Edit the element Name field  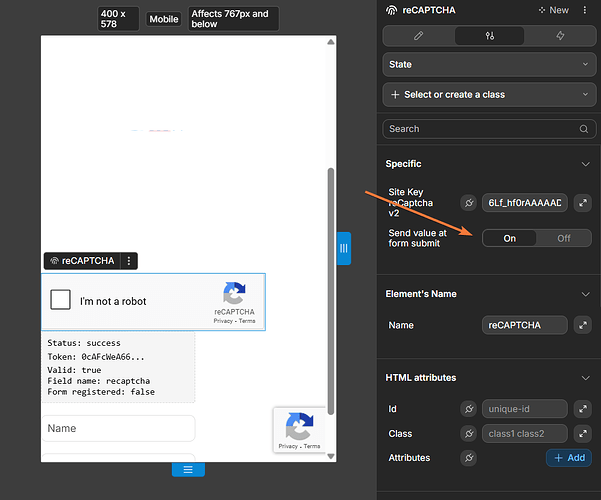pyautogui.click(x=524, y=325)
